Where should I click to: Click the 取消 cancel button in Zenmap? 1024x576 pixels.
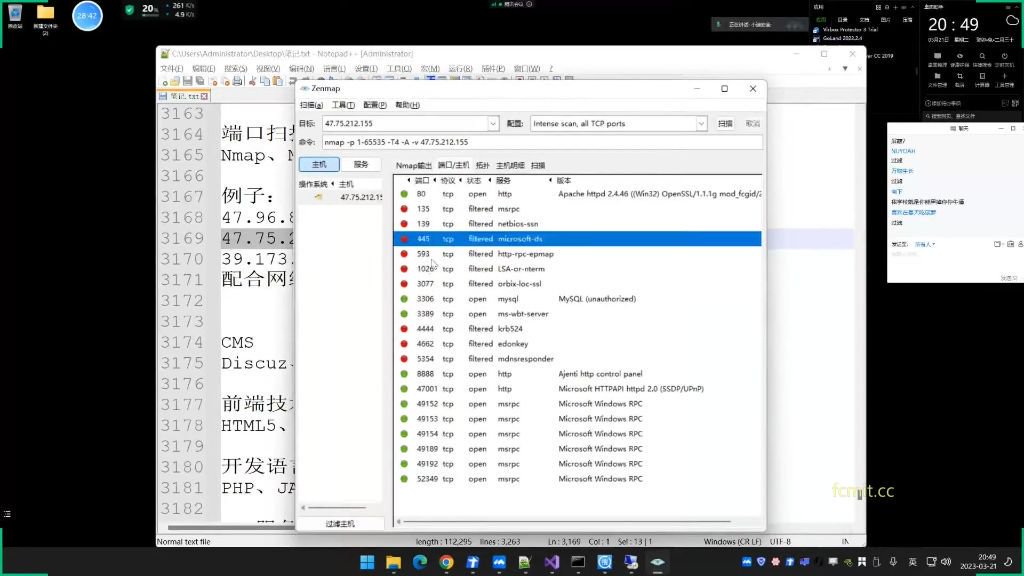752,123
